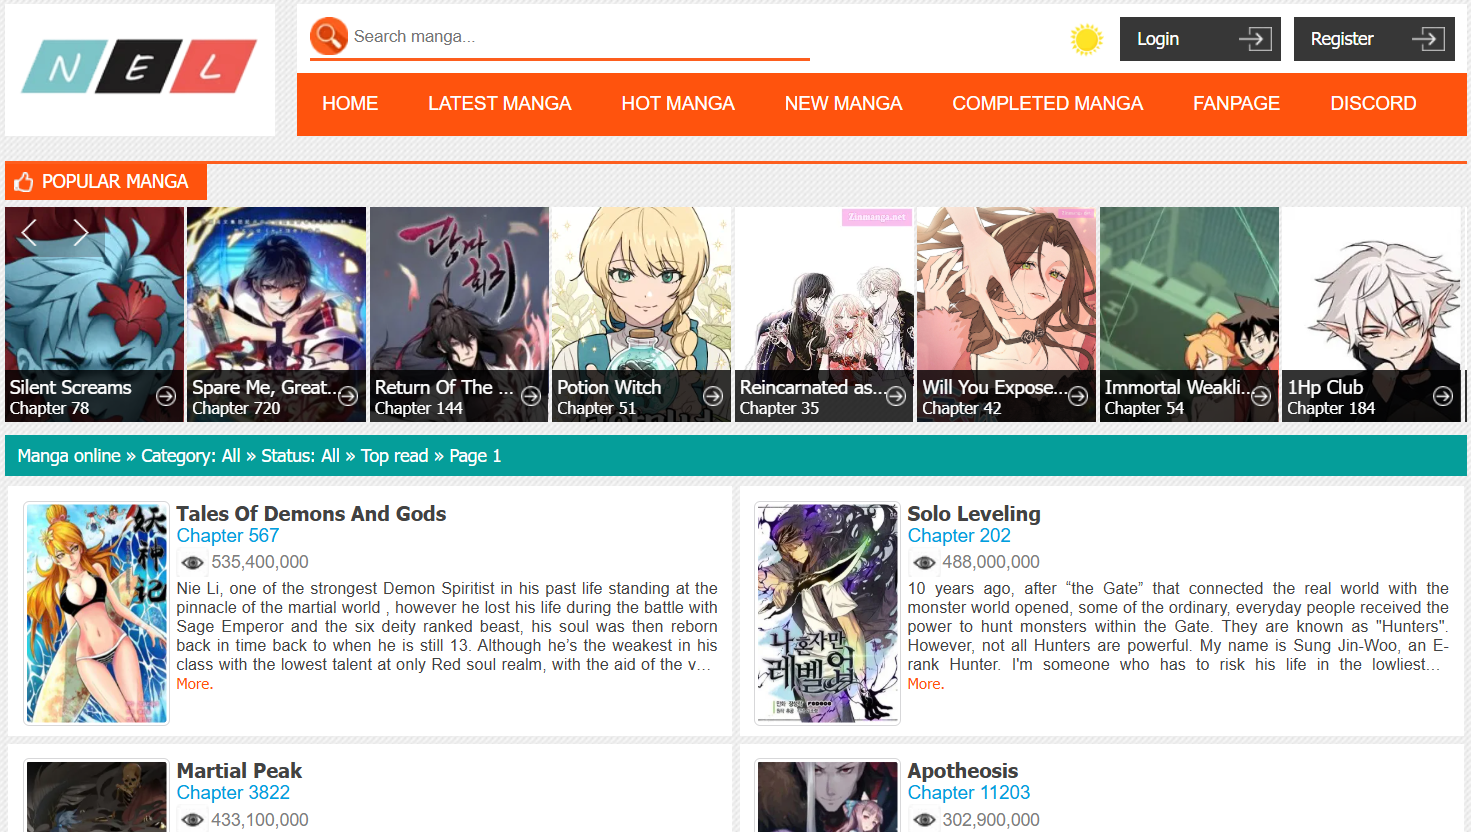Open the Register button
The width and height of the screenshot is (1471, 832).
tap(1374, 39)
